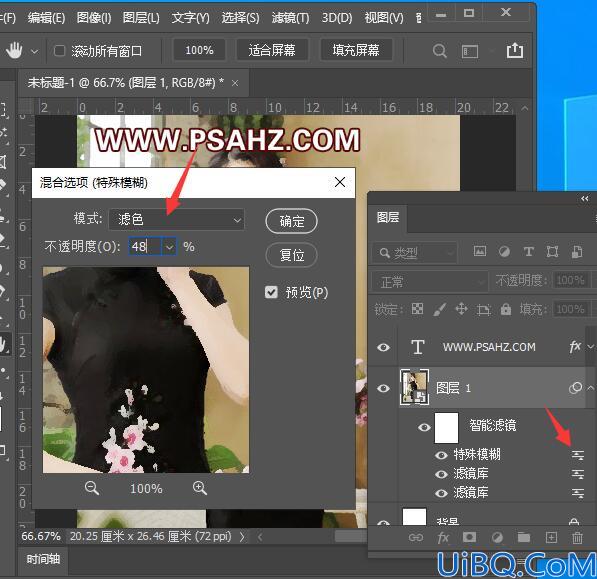597x579 pixels.
Task: Lock layer position move icon
Action: coord(461,309)
